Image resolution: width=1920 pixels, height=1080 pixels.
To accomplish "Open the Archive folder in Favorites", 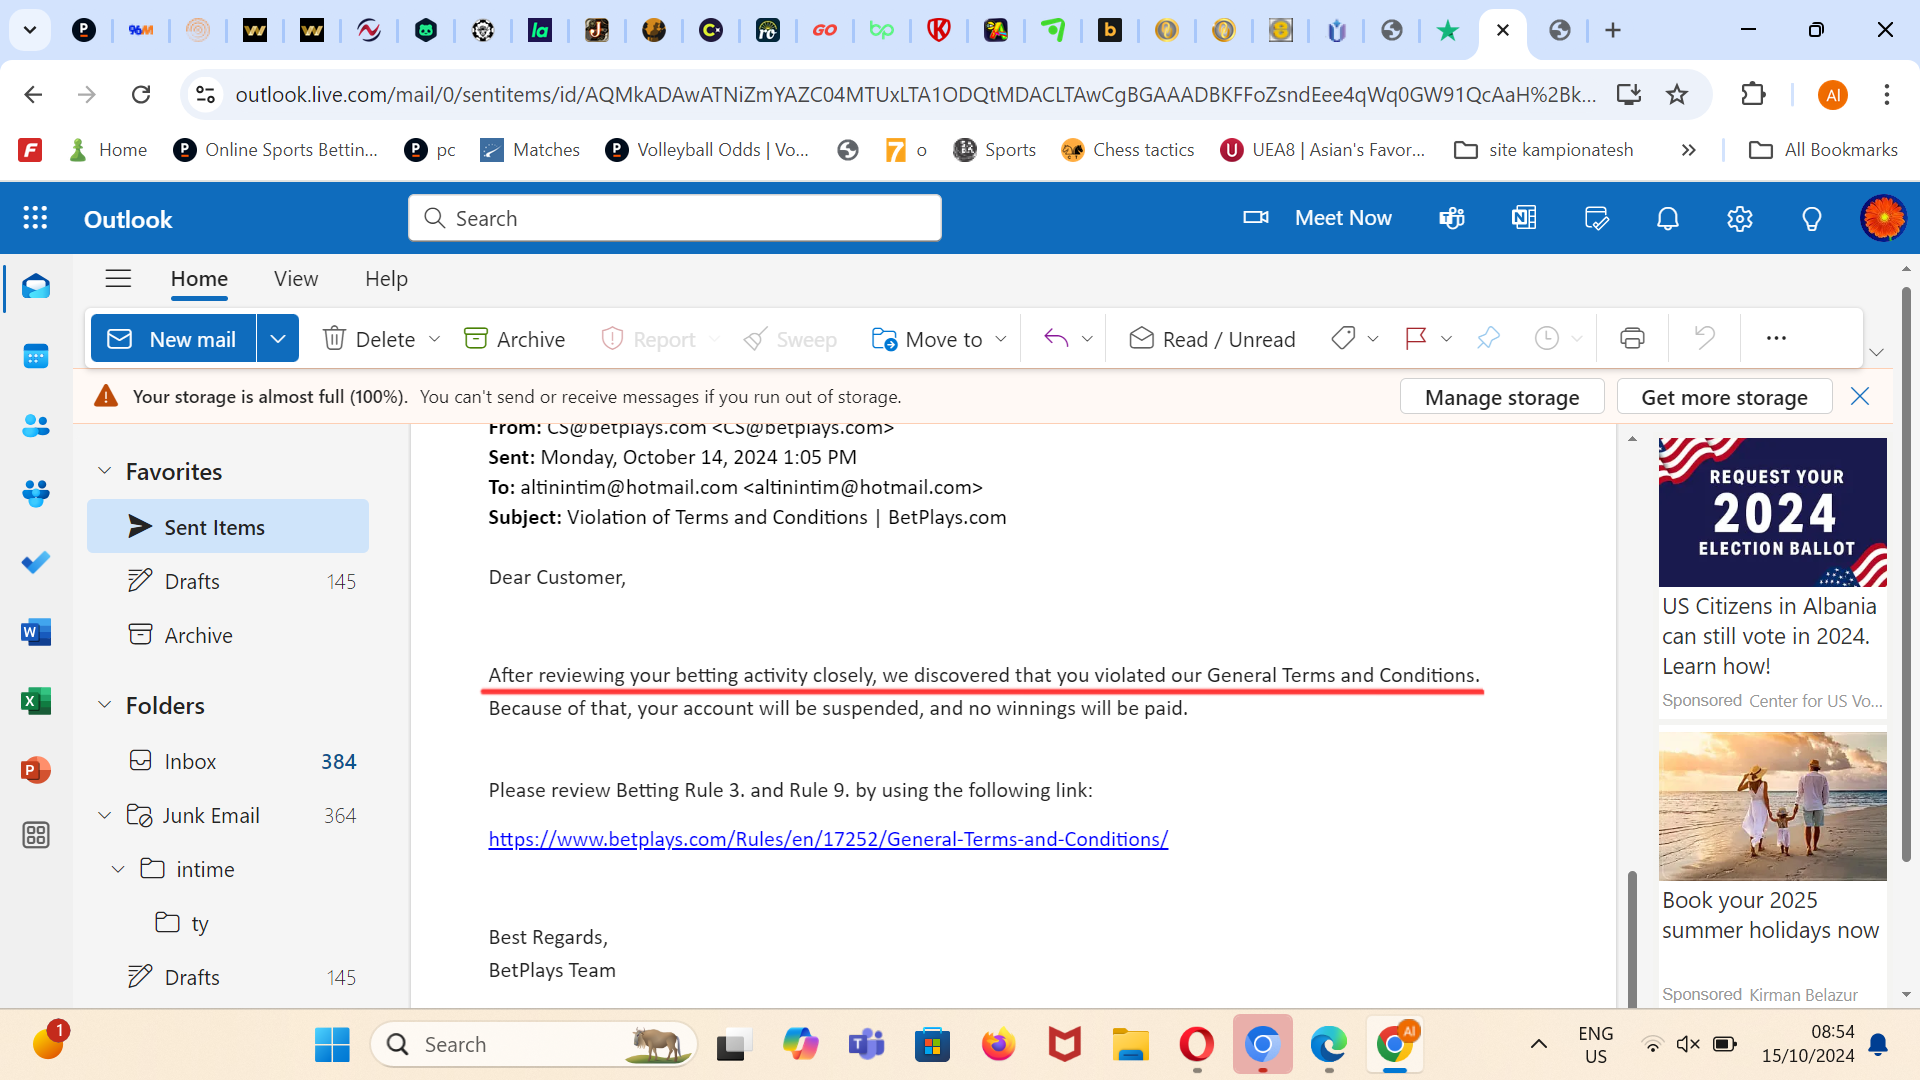I will point(228,635).
